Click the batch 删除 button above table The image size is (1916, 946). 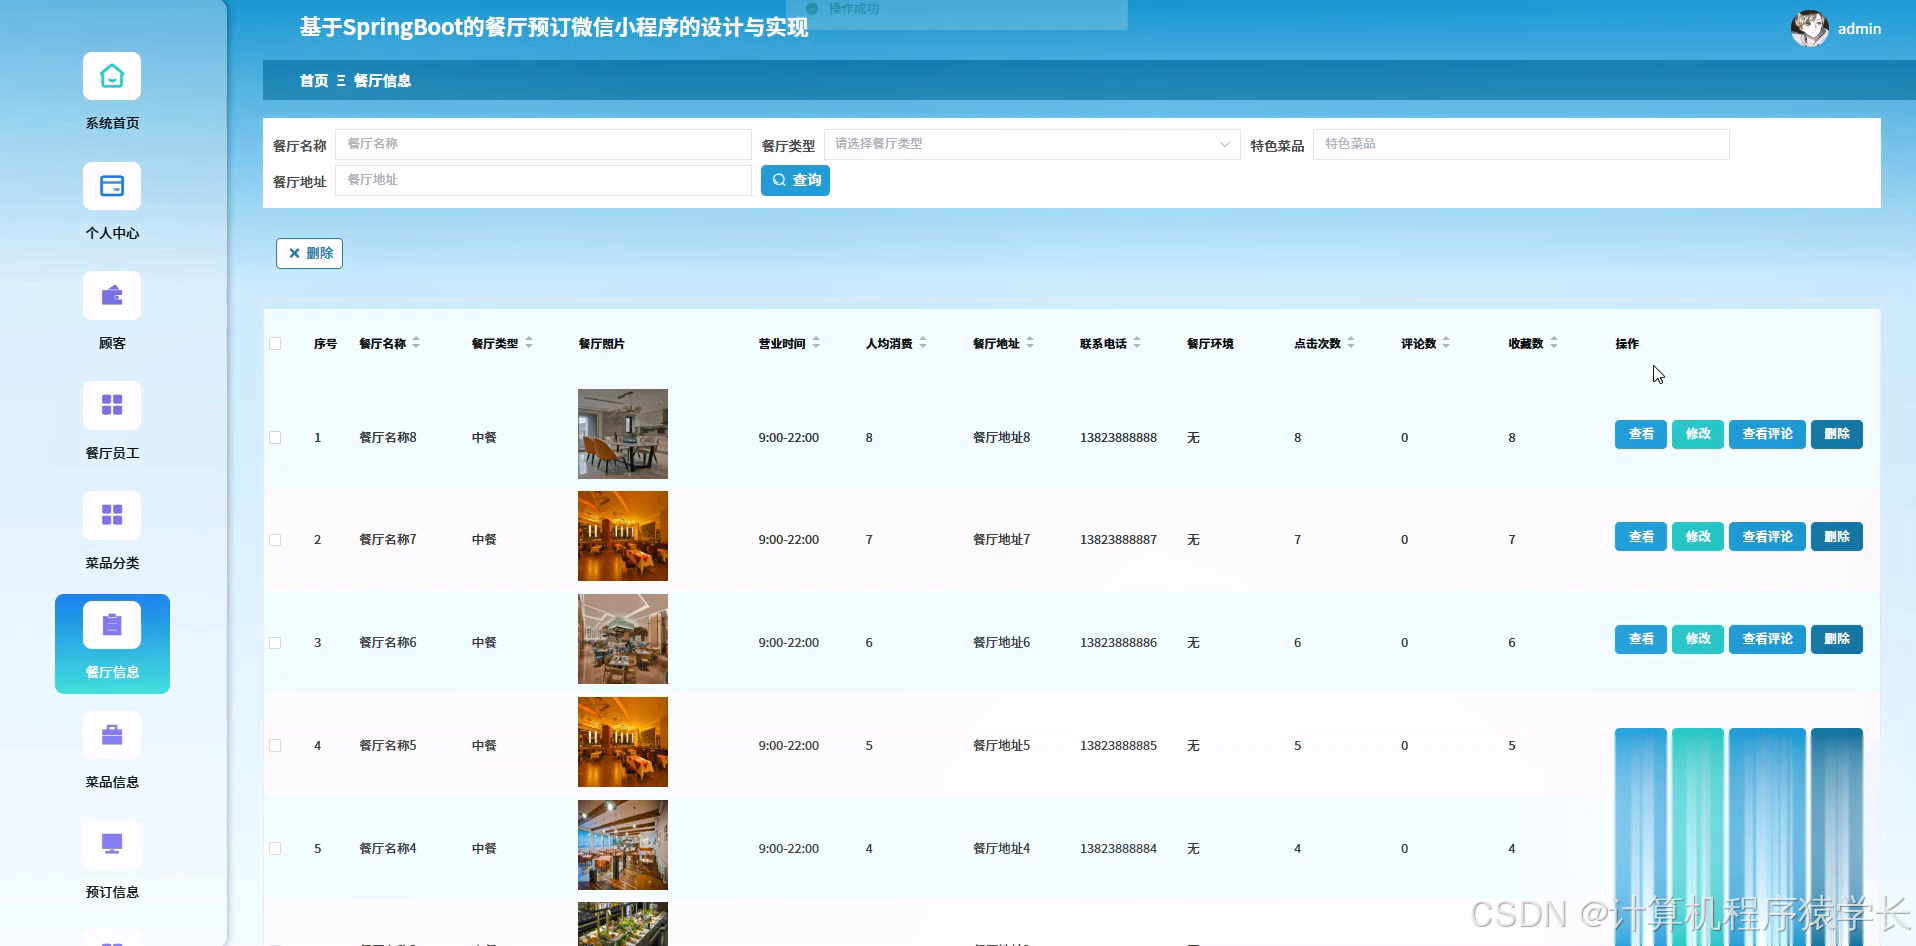[x=309, y=253]
